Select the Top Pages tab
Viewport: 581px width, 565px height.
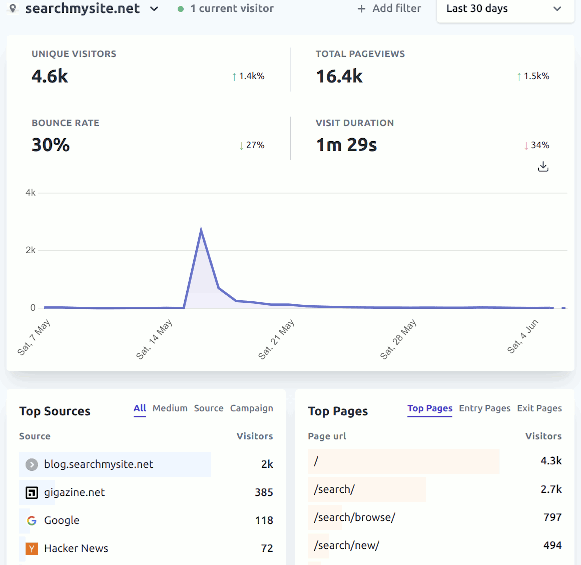point(430,408)
